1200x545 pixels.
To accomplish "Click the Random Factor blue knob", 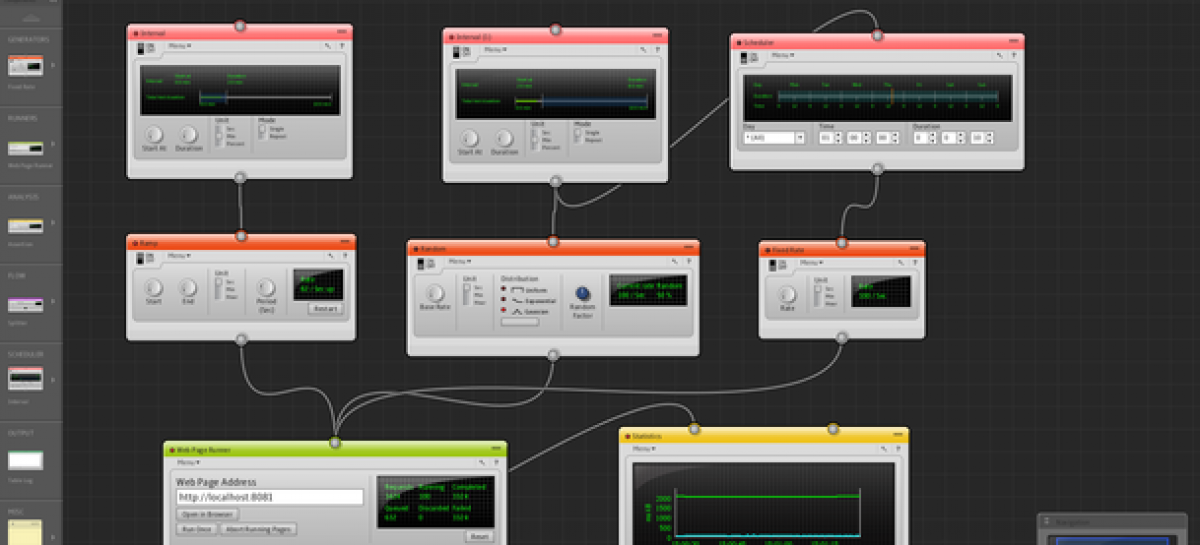I will coord(584,293).
